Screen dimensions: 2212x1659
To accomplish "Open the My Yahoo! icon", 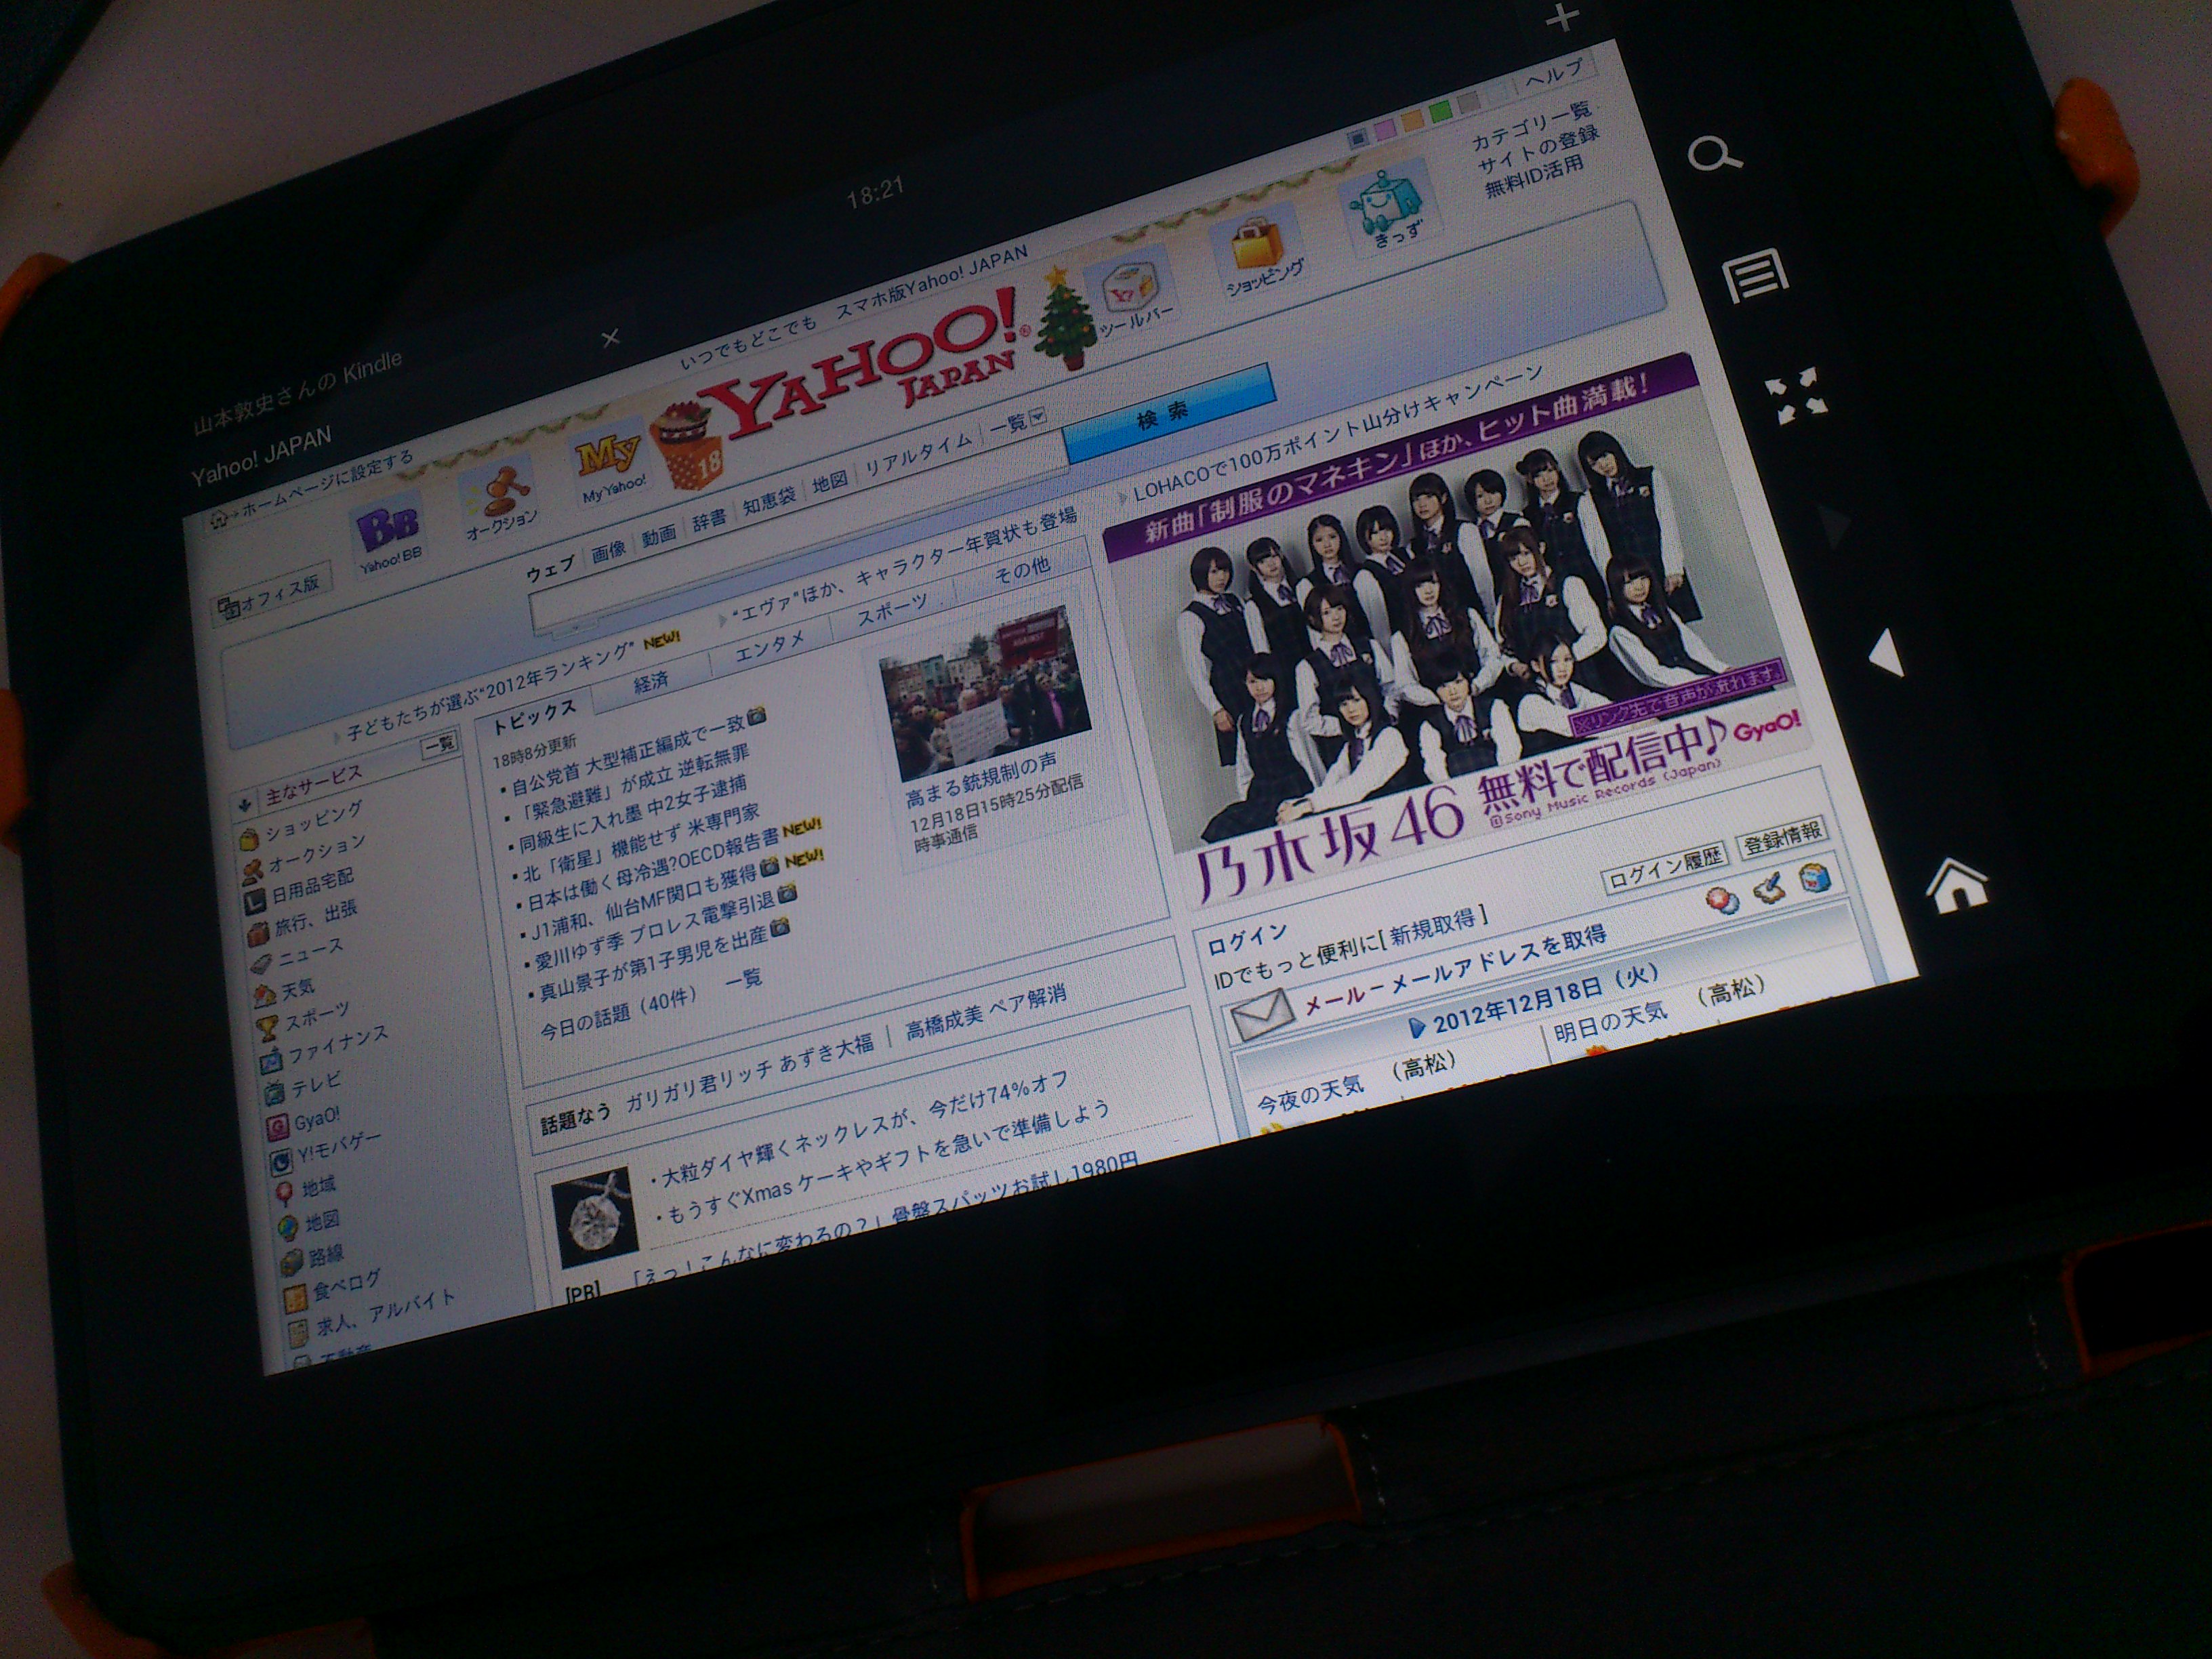I will tap(611, 466).
